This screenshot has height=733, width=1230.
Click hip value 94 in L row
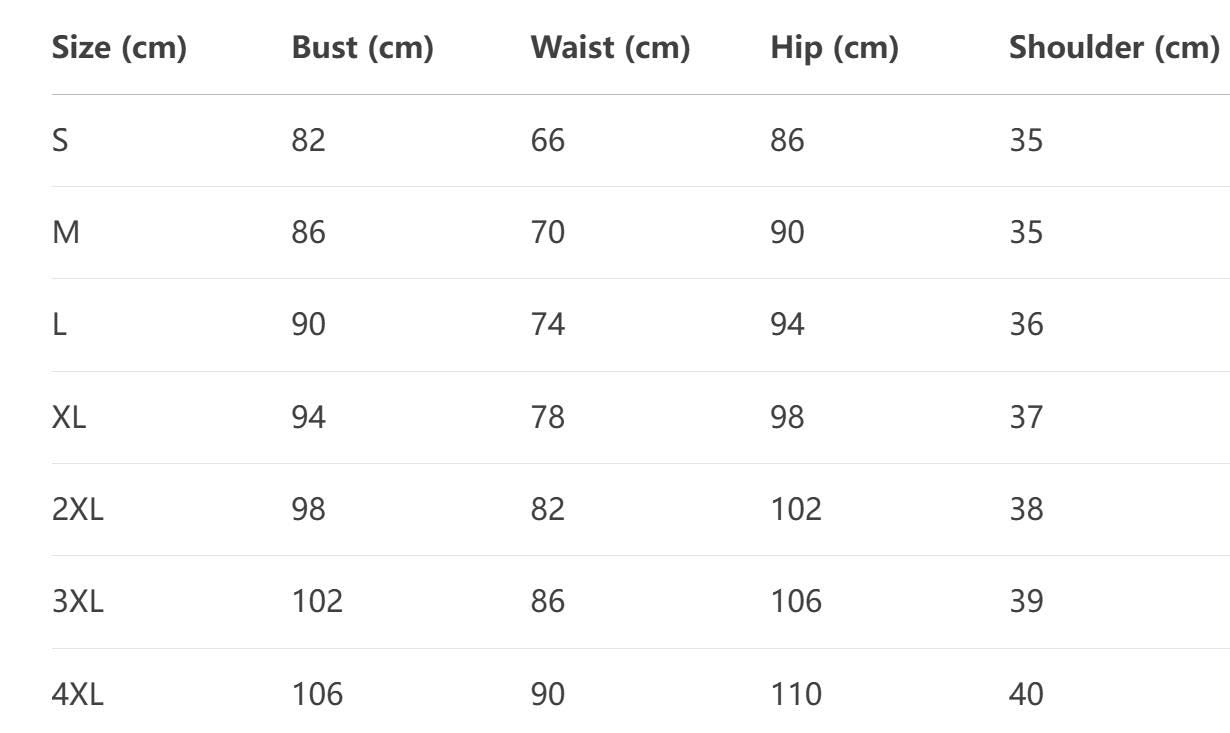pyautogui.click(x=787, y=325)
